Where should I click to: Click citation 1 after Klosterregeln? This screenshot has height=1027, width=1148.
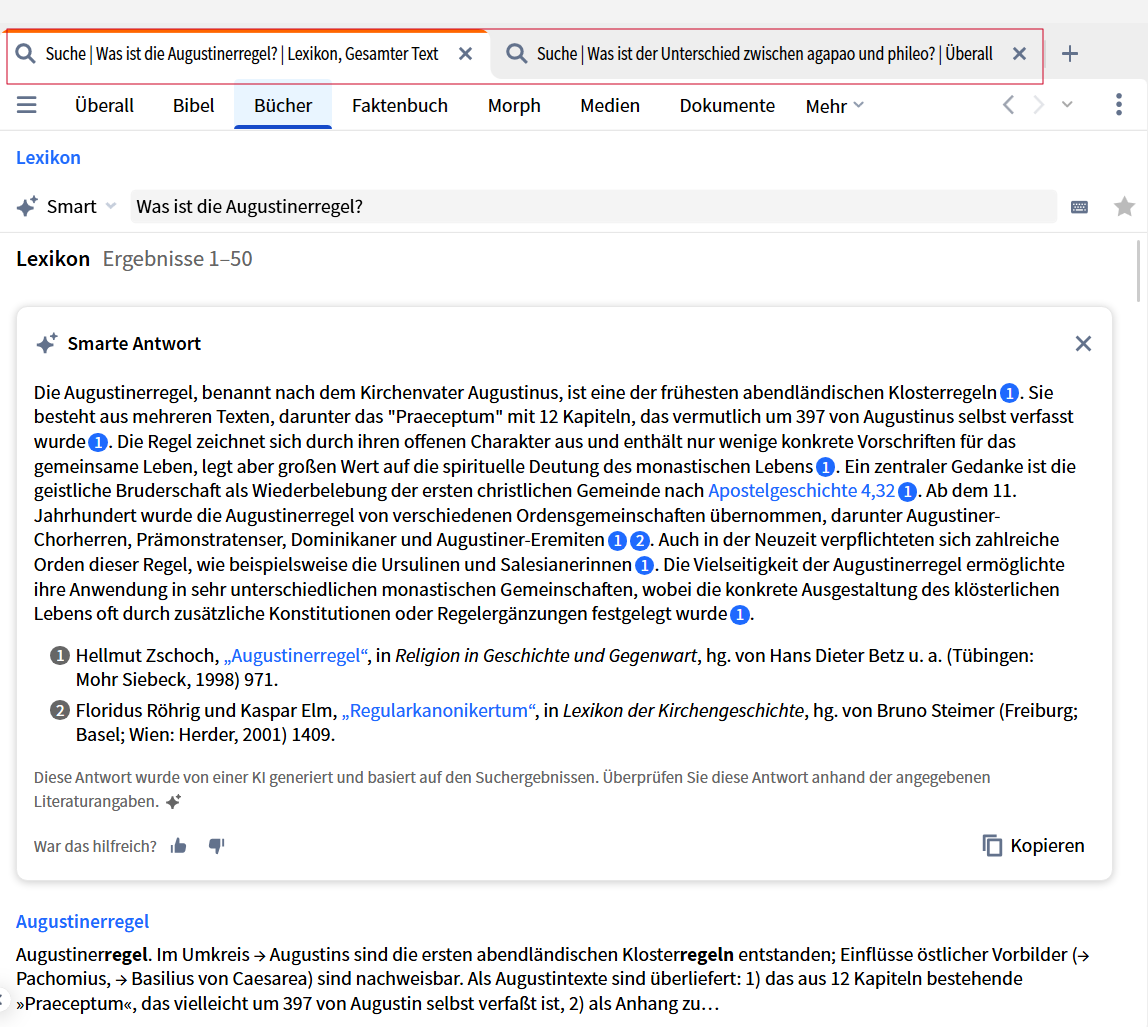(x=1009, y=393)
